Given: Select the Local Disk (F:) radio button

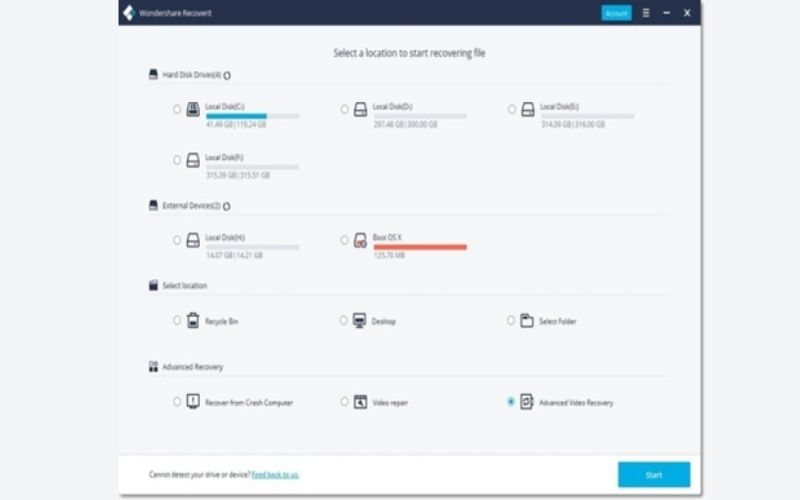Looking at the screenshot, I should coord(177,160).
